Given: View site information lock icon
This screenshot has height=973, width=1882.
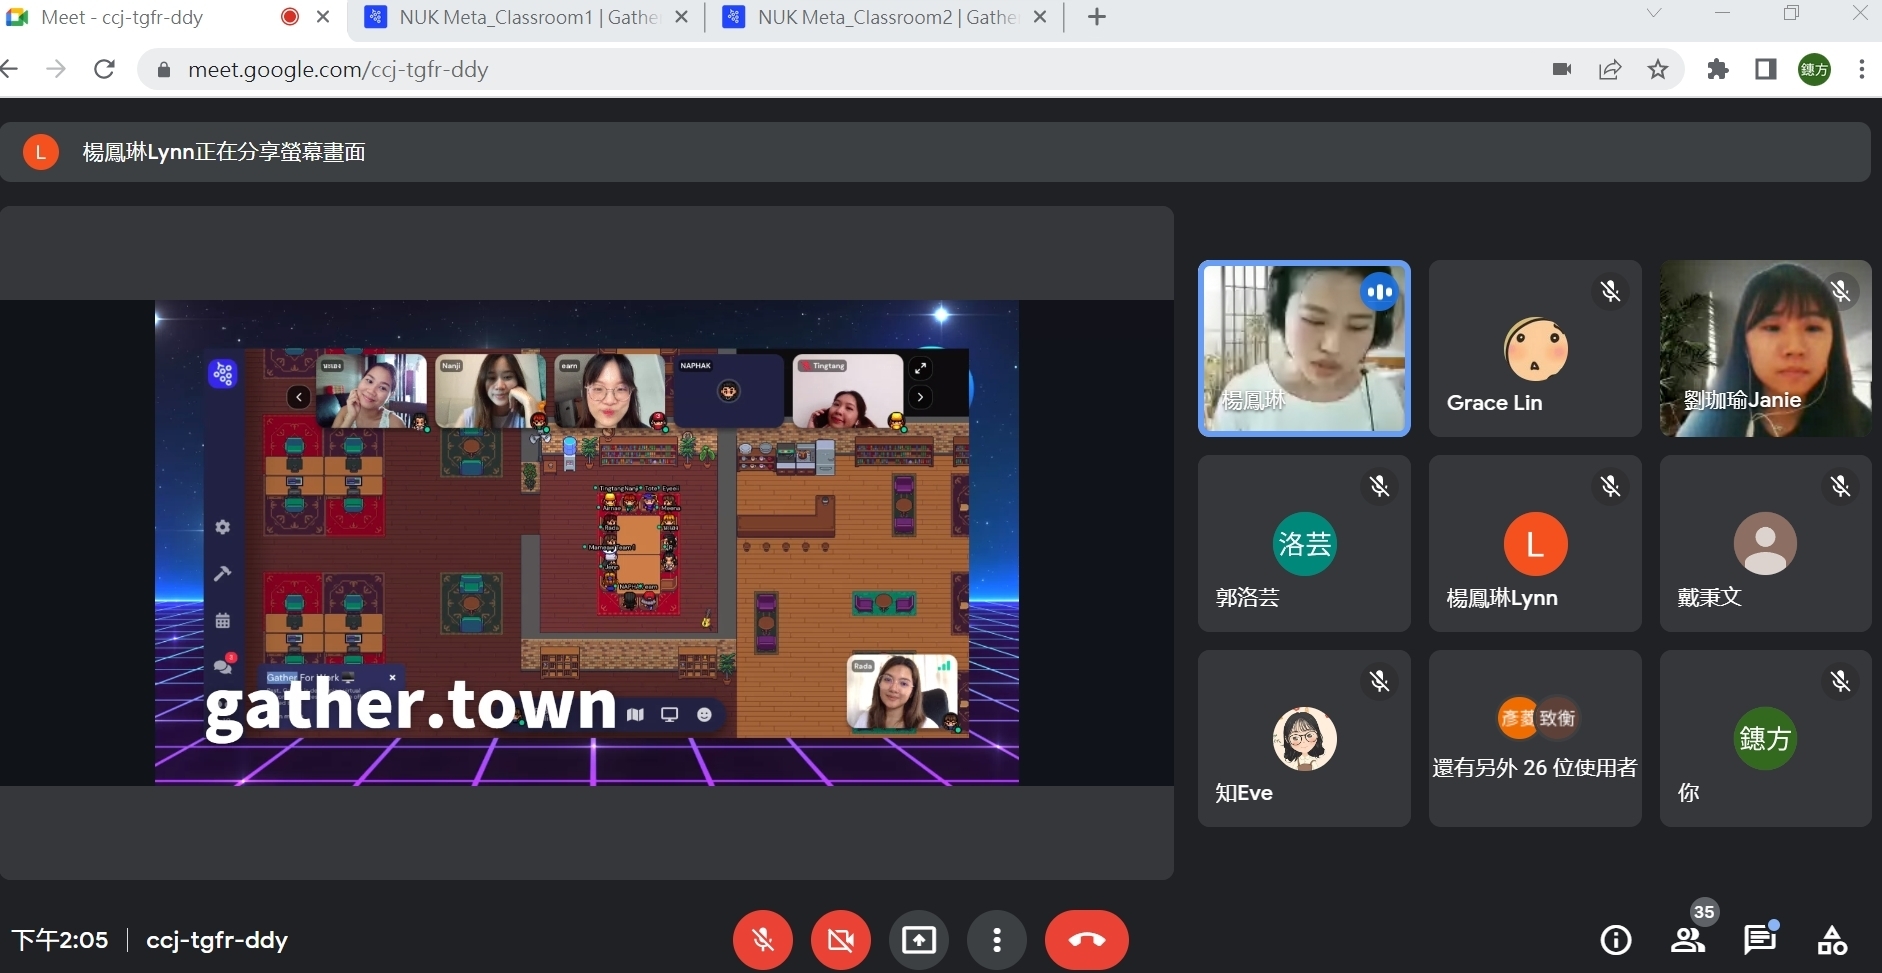Looking at the screenshot, I should tap(164, 70).
